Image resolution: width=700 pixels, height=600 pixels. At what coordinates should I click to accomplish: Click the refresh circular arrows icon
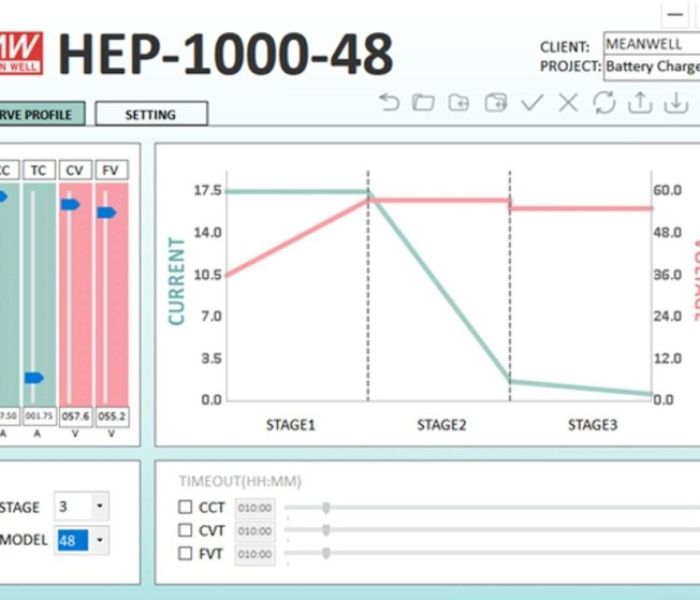tap(603, 102)
